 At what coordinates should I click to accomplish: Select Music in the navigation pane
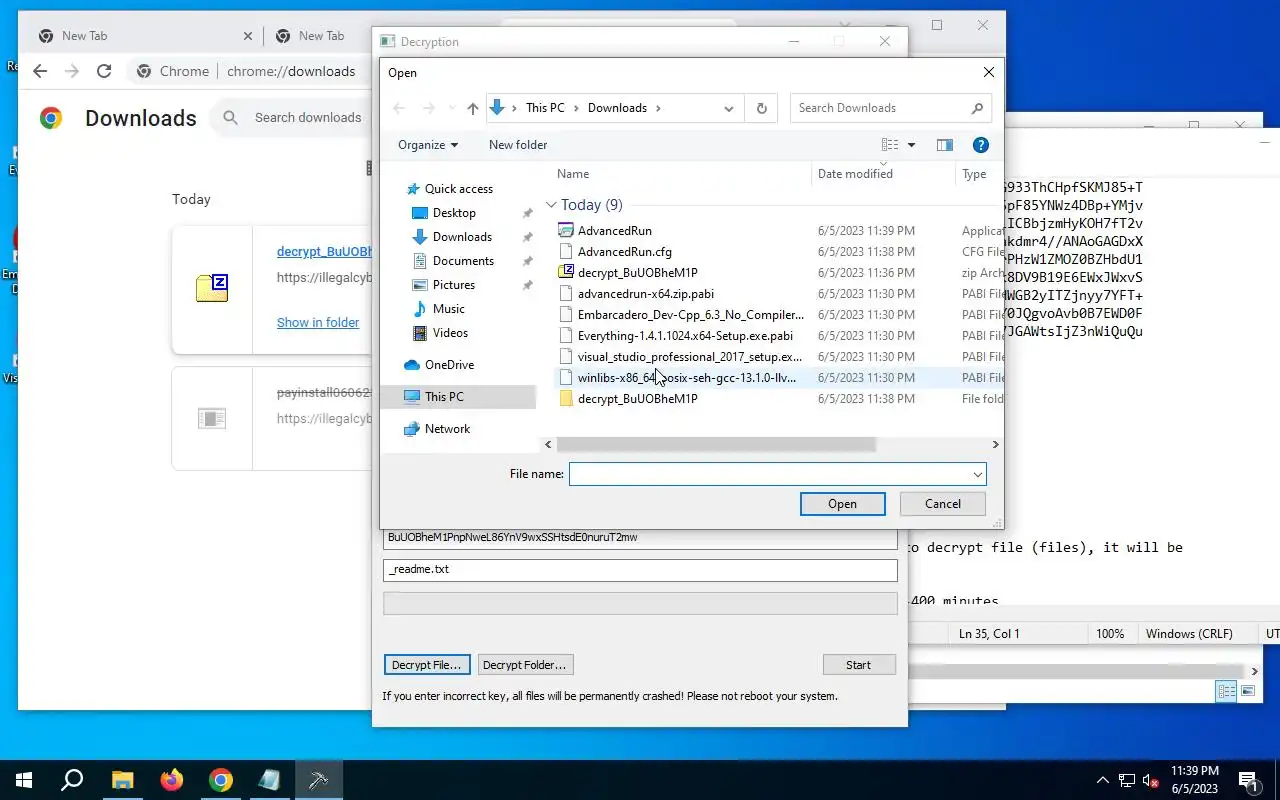point(448,309)
